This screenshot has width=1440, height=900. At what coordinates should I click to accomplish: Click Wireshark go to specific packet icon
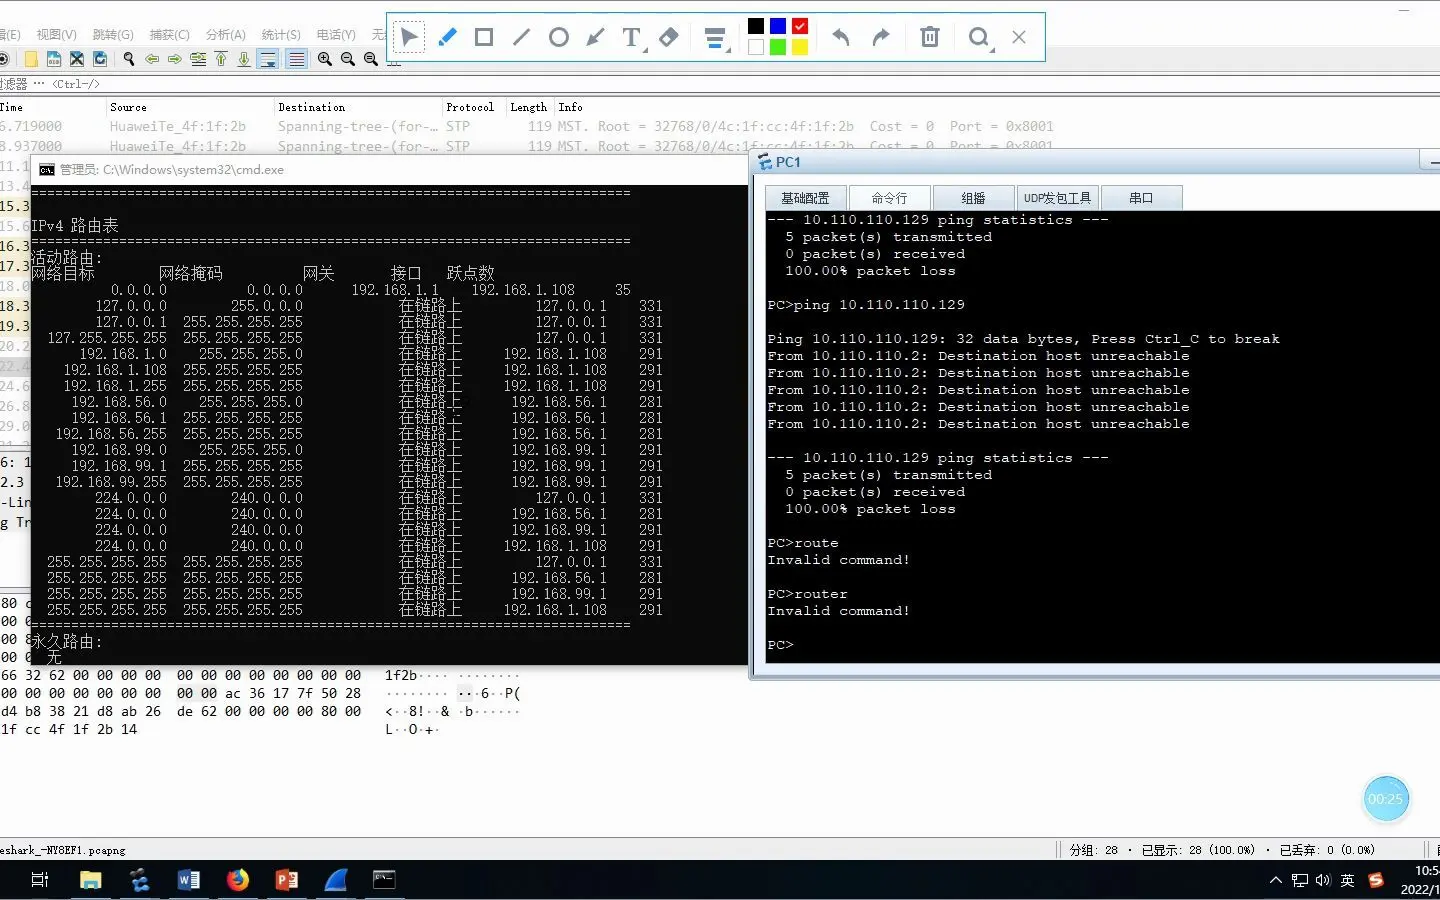click(x=198, y=59)
